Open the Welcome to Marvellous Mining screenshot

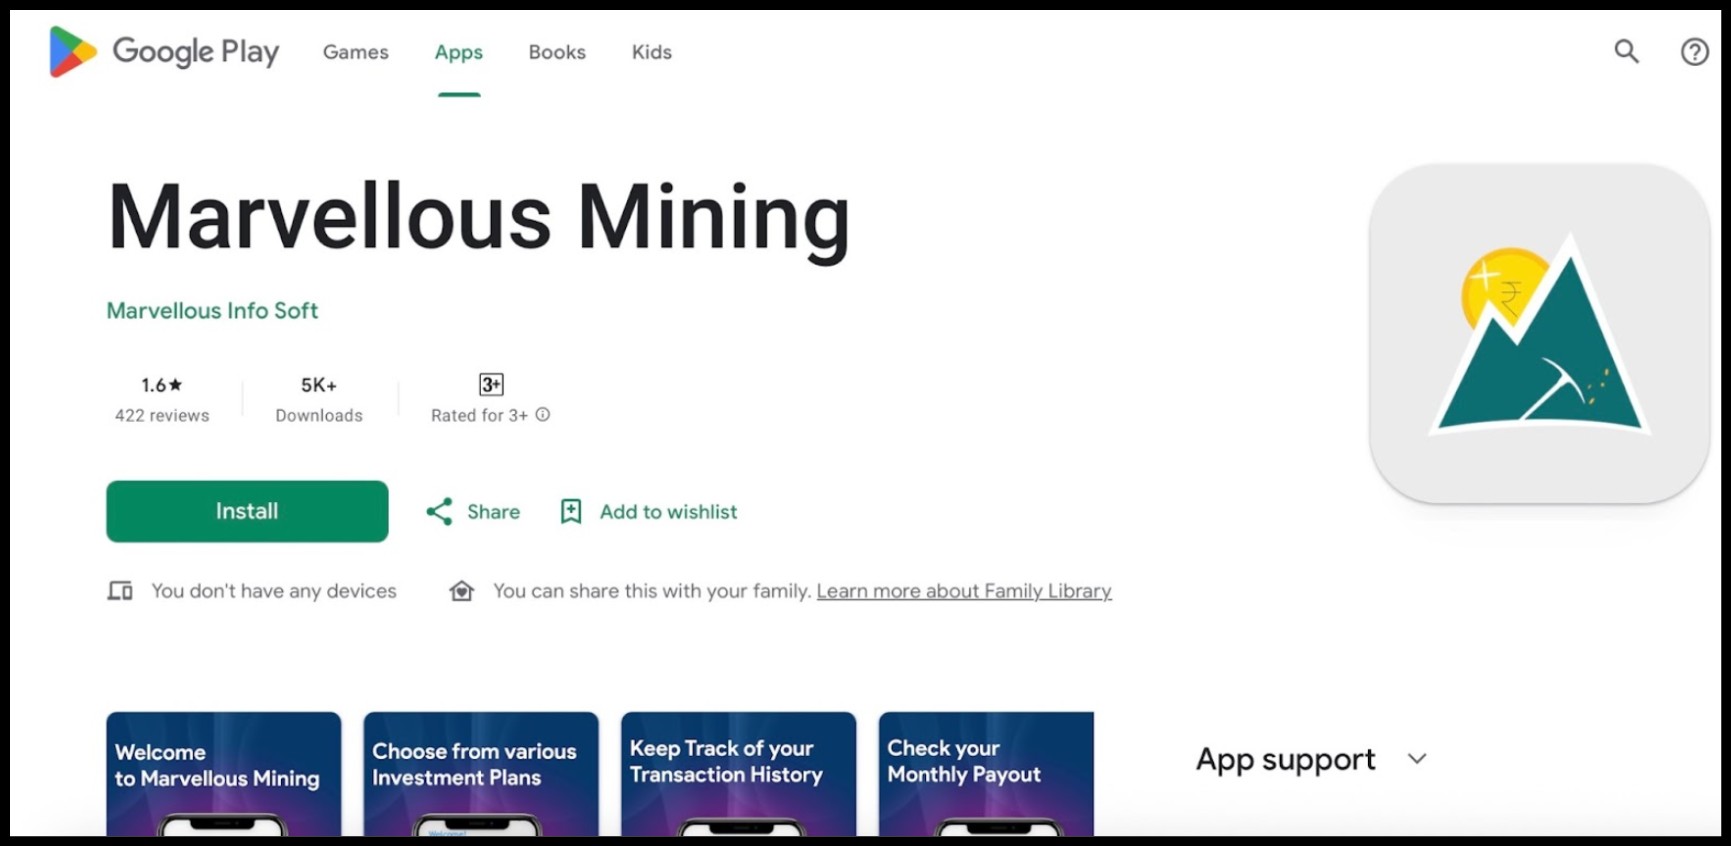224,774
